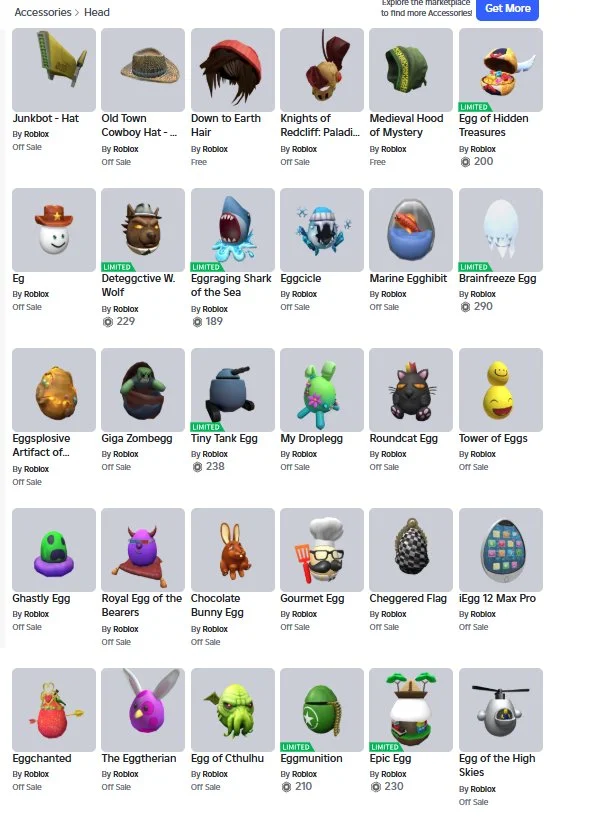Go to Accessories in the breadcrumb
Viewport: 589px width, 826px height.
click(43, 12)
